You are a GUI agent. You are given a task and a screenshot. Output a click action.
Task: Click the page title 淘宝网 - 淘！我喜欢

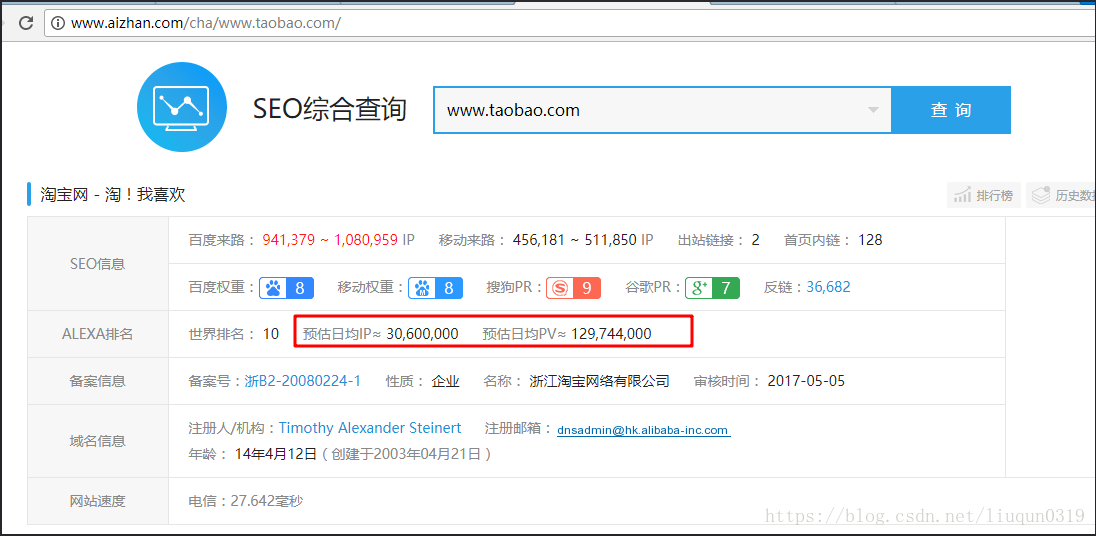click(x=113, y=195)
